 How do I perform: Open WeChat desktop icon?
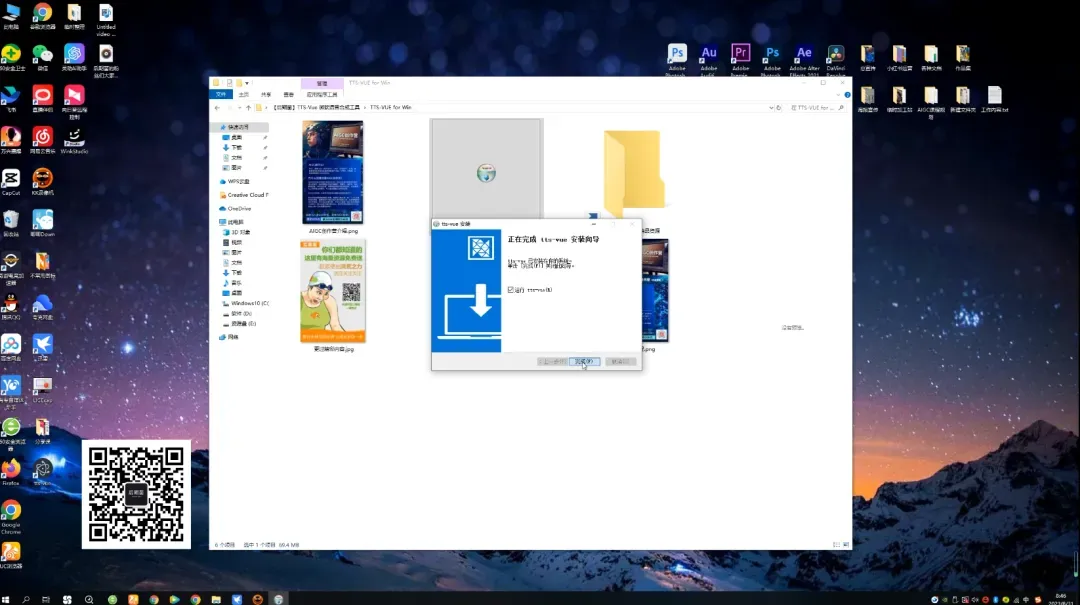point(42,54)
